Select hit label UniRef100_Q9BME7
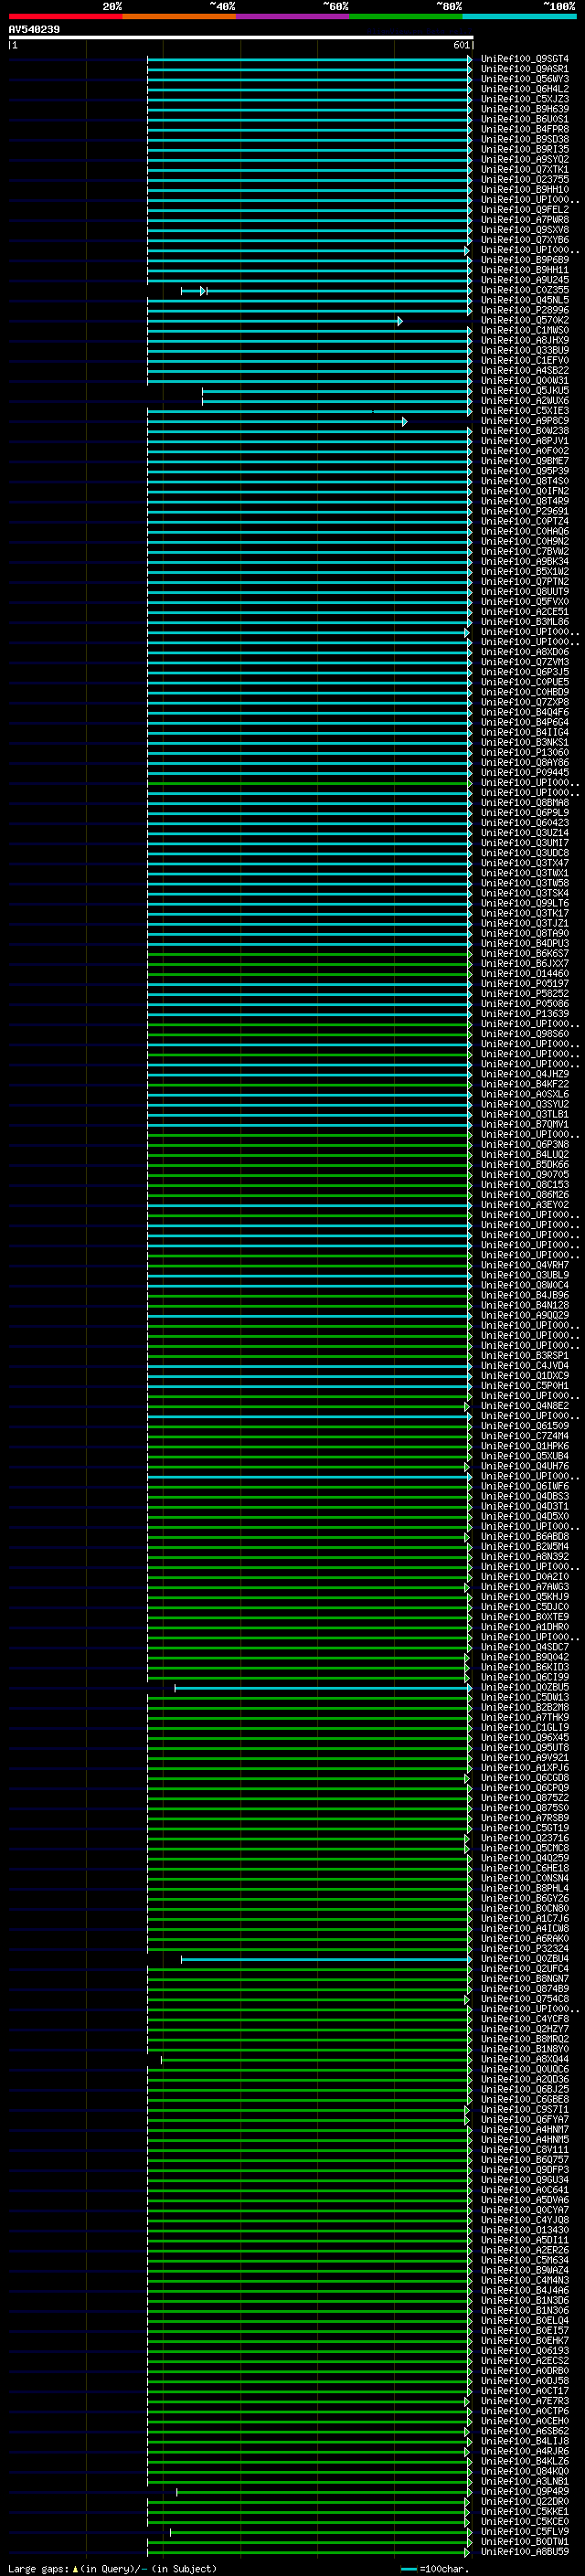 pyautogui.click(x=524, y=461)
